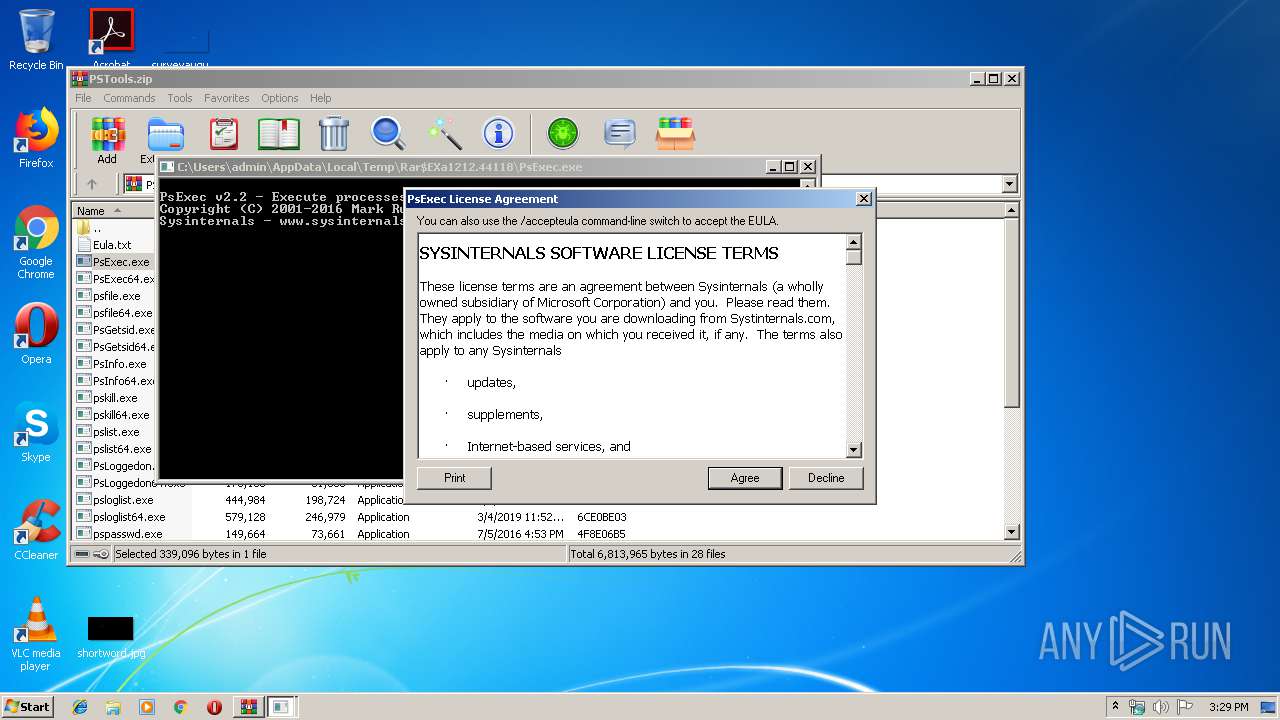Click the Print button

coord(454,478)
